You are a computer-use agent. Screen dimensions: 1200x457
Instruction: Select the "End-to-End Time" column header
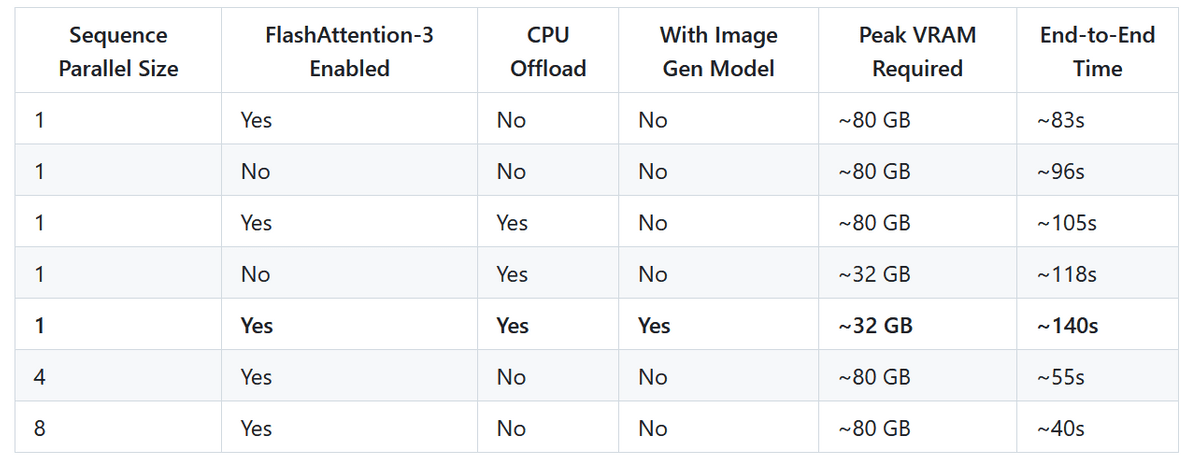click(1097, 52)
